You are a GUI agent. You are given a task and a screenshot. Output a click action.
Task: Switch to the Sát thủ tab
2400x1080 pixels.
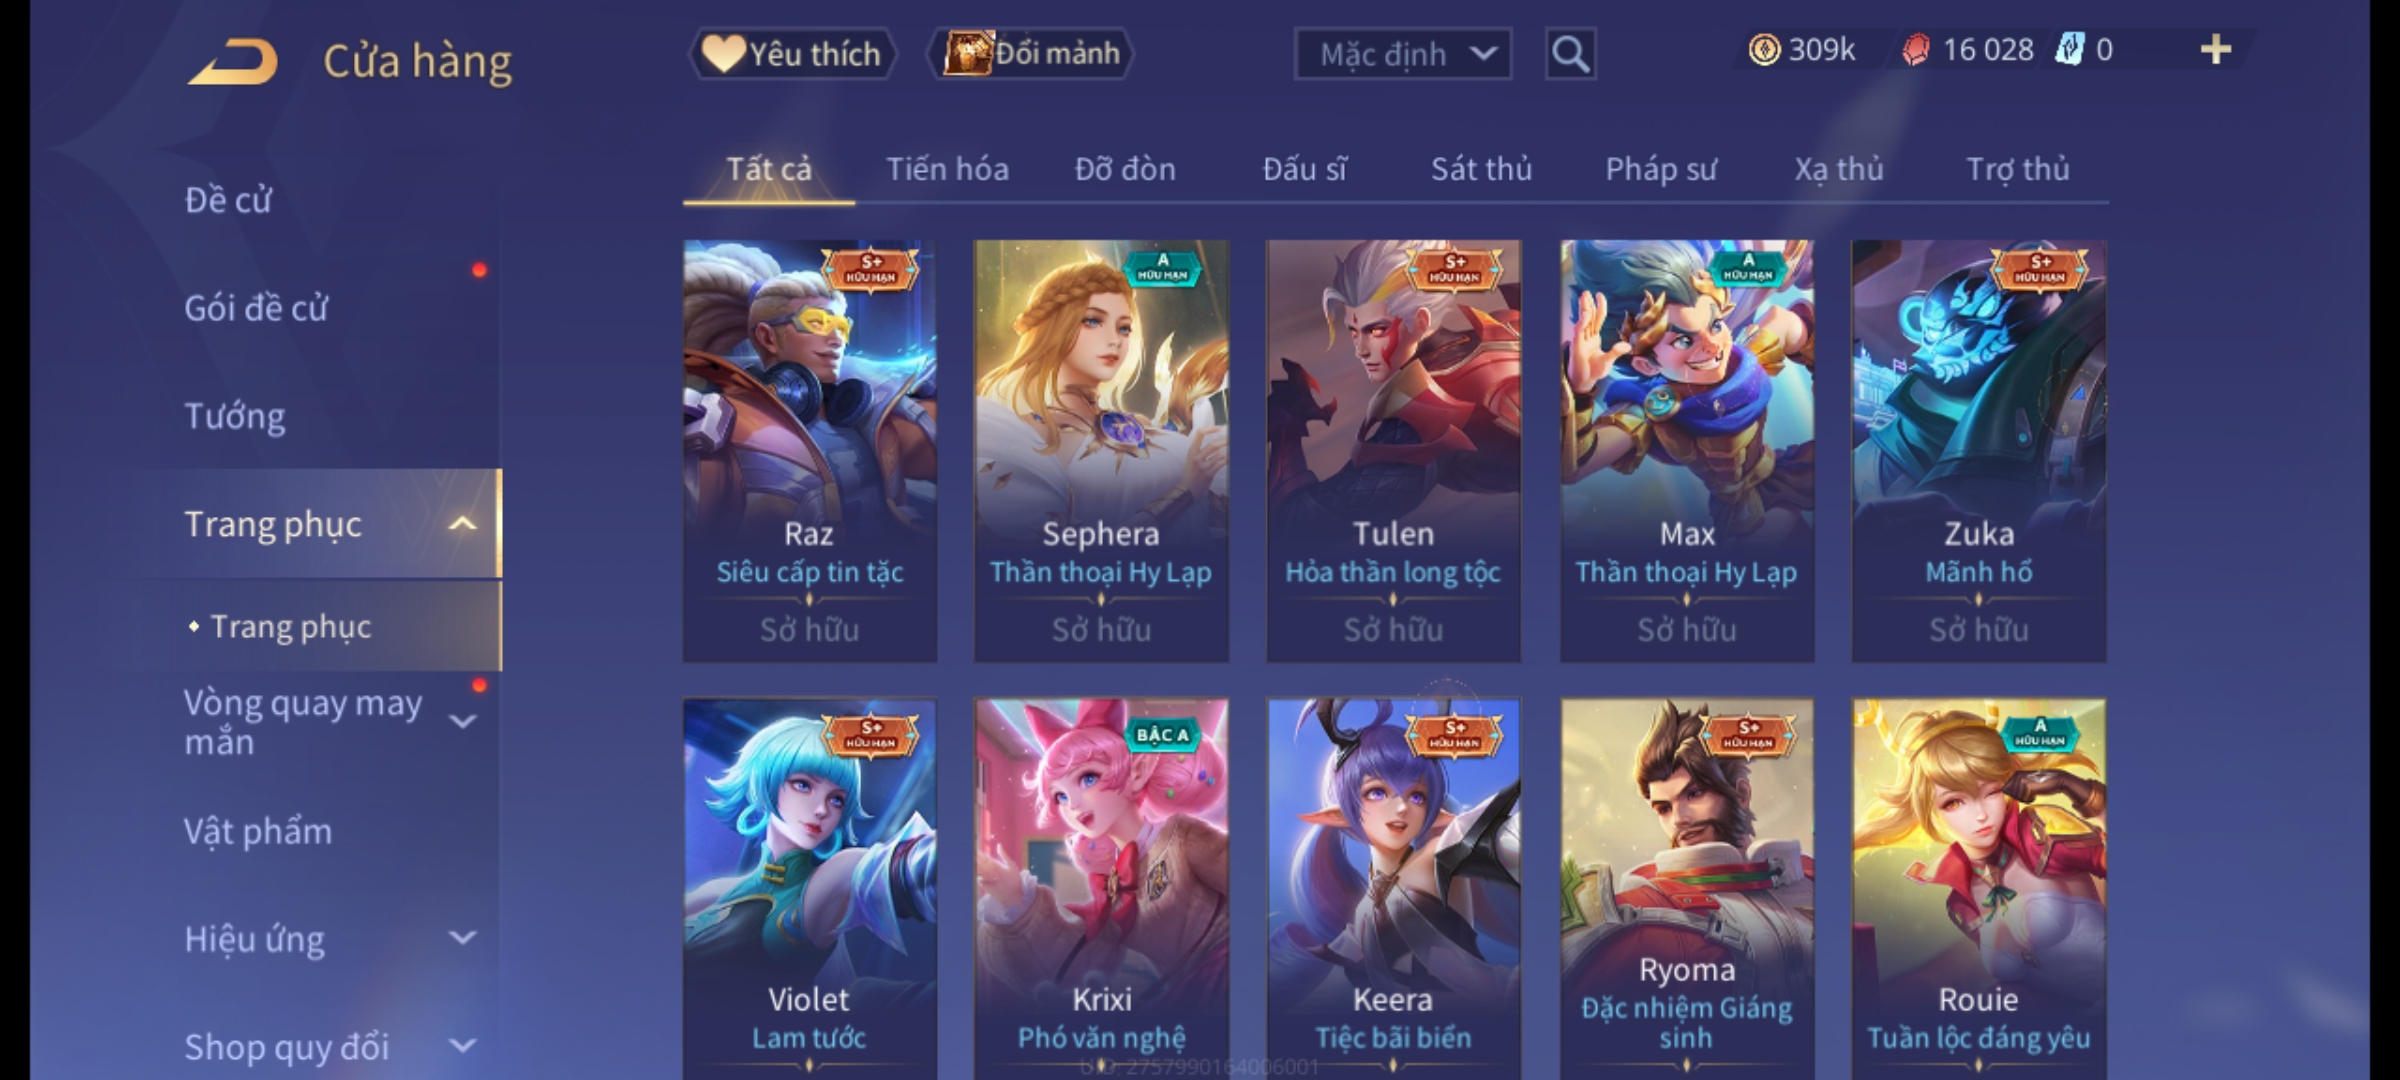[x=1481, y=169]
